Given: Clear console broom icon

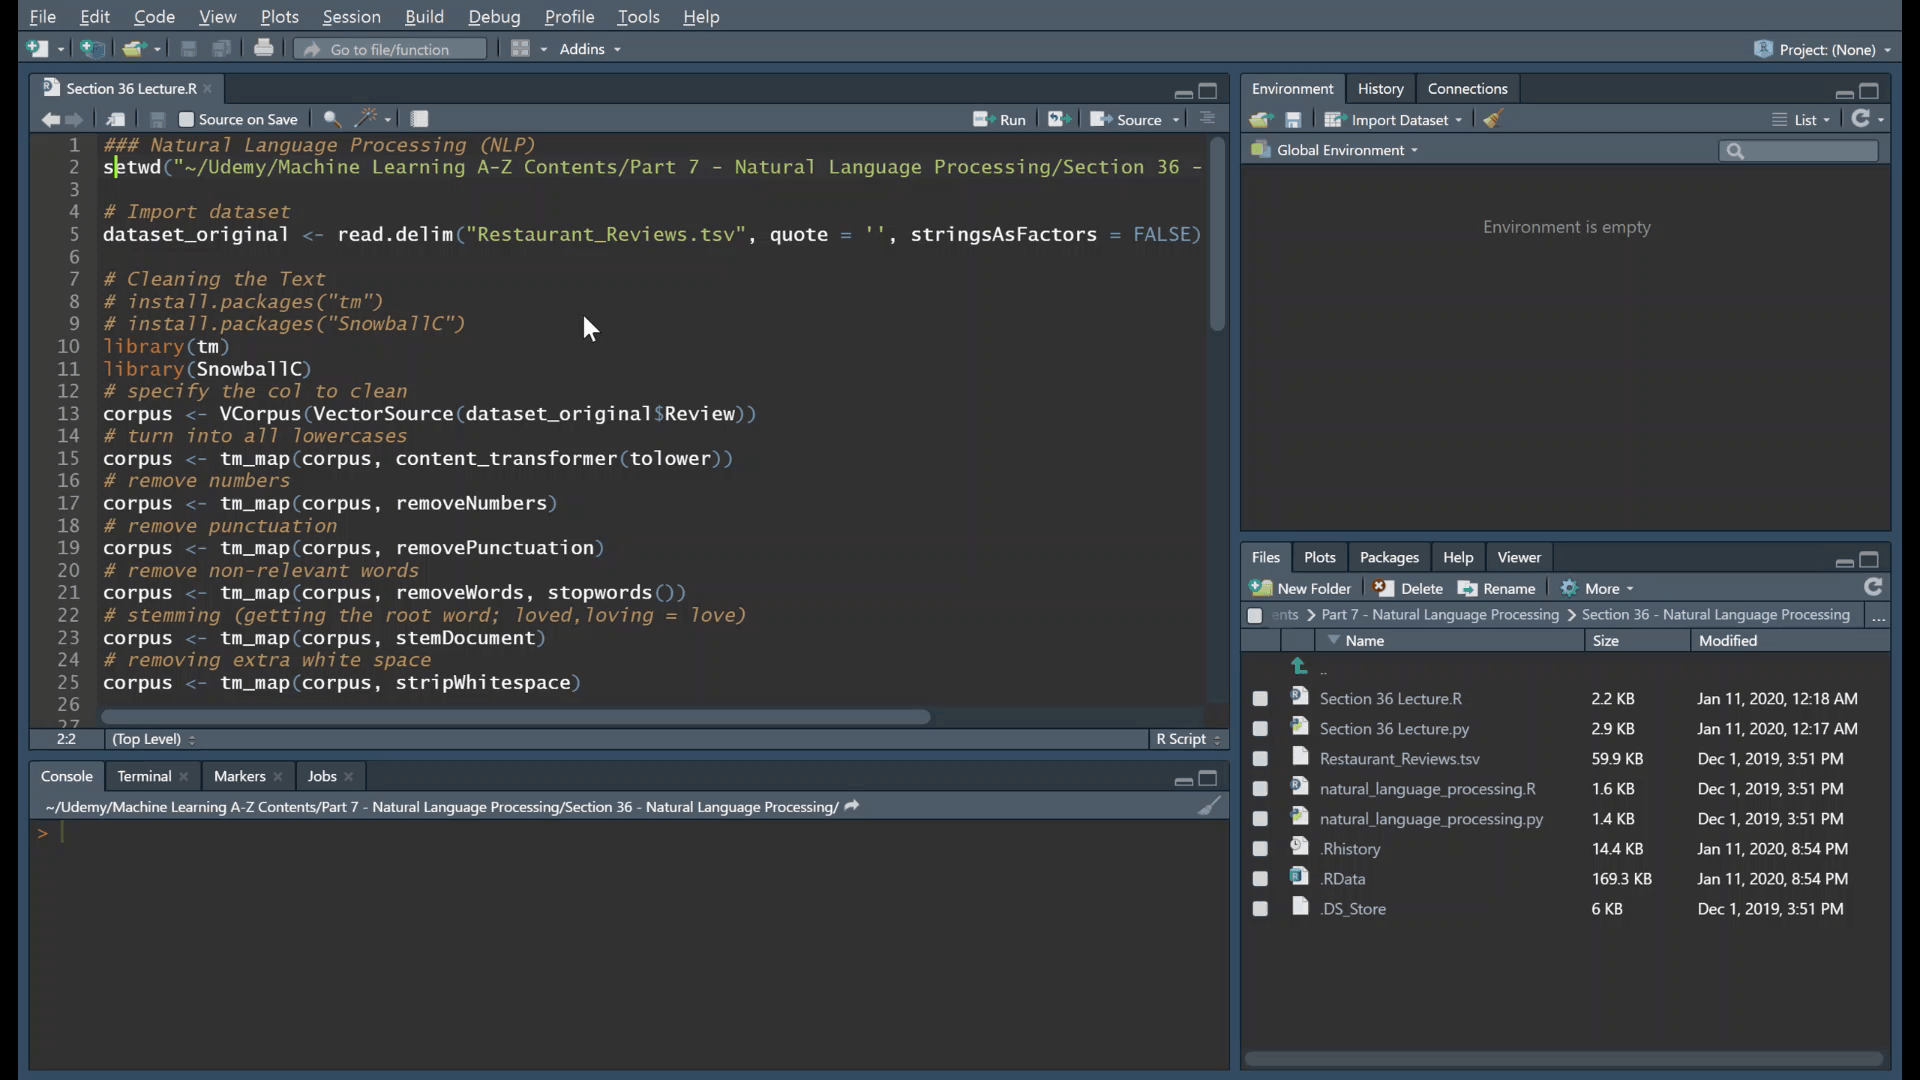Looking at the screenshot, I should click(1209, 806).
